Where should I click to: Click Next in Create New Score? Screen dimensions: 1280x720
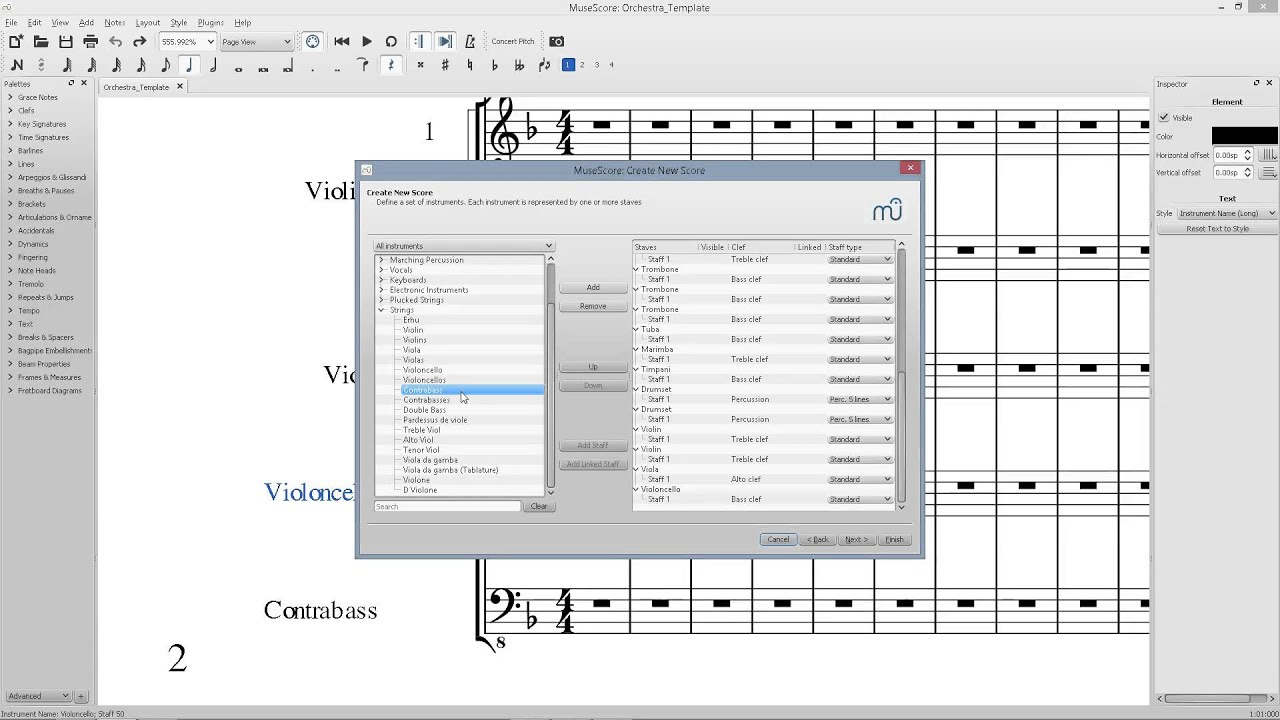[x=856, y=540]
